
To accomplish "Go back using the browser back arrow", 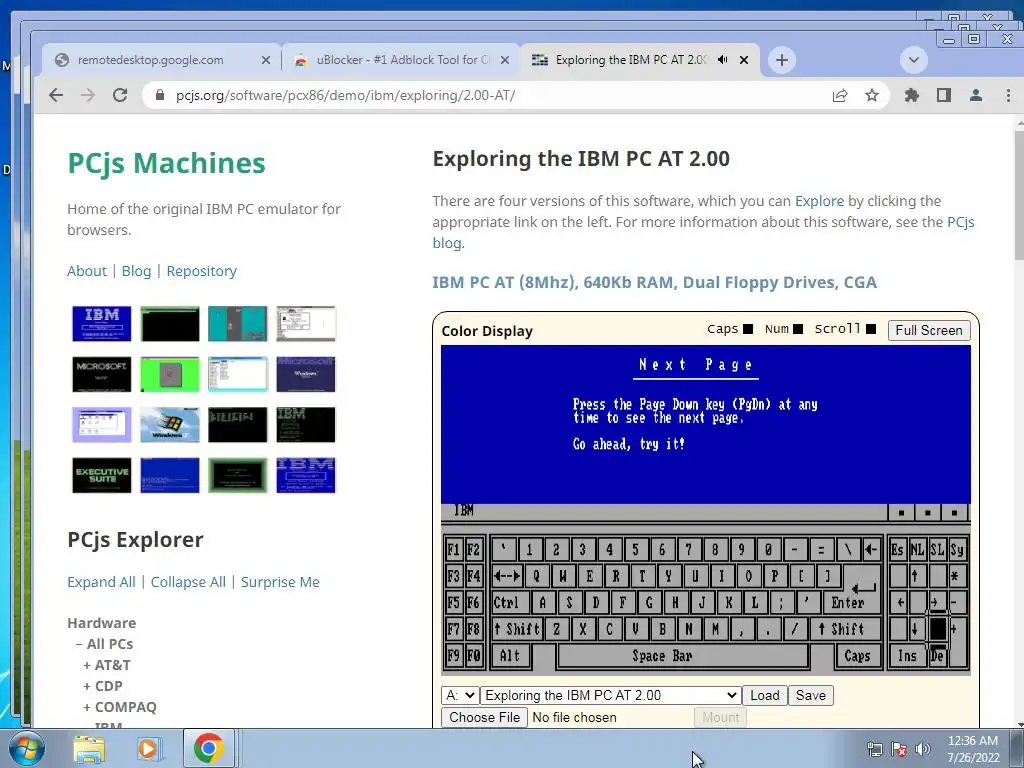I will (56, 95).
